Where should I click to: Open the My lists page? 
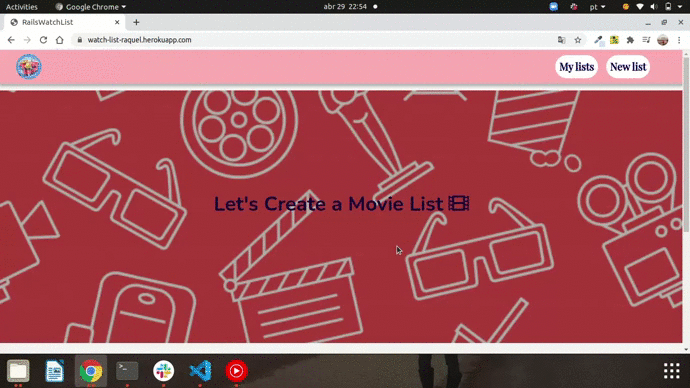click(x=576, y=67)
